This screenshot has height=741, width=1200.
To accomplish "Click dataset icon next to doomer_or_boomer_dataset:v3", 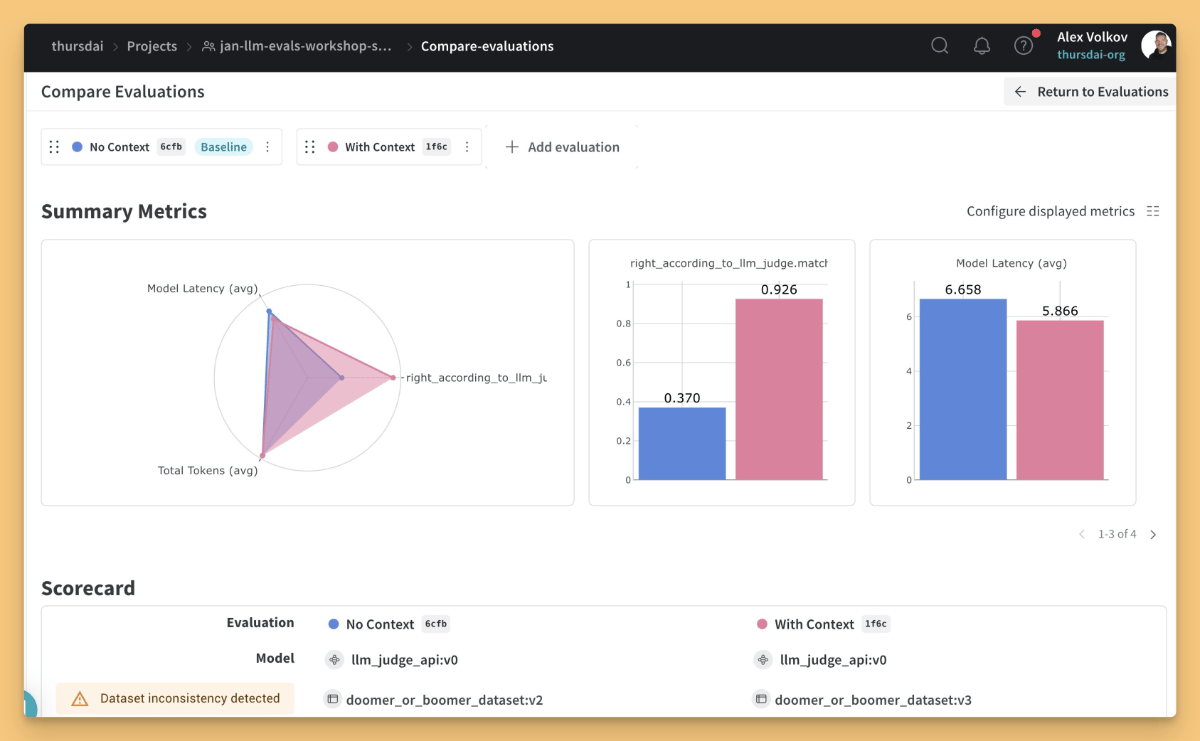I will click(761, 699).
